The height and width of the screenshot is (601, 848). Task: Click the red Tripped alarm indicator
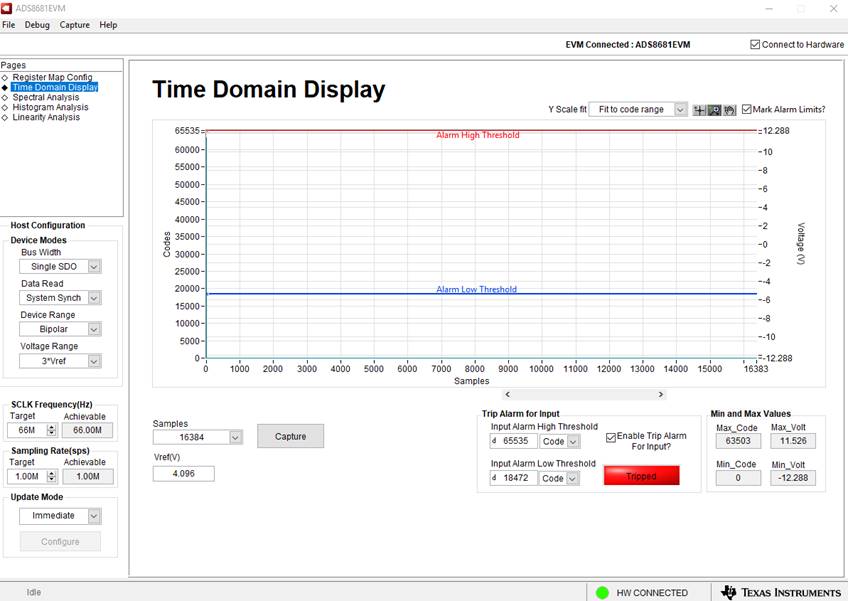coord(641,476)
